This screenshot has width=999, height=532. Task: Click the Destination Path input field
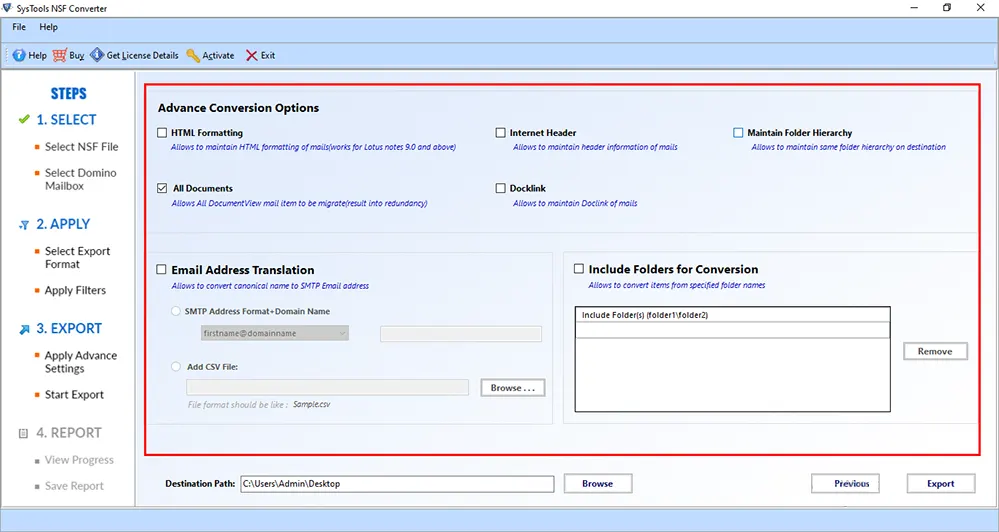click(397, 484)
